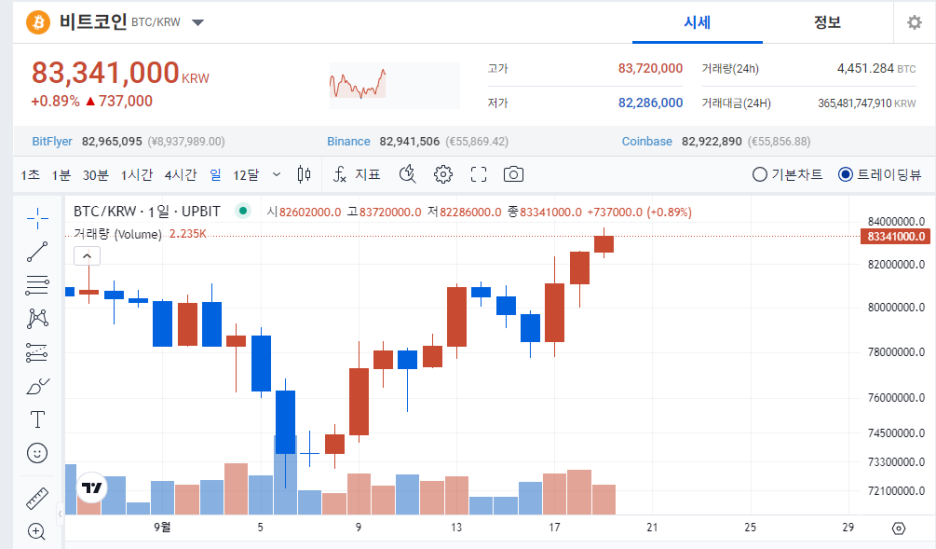Screen dimensions: 936x549
Task: Click the BTC/KRW · 1일 · UPBIT chart title
Action: [147, 211]
